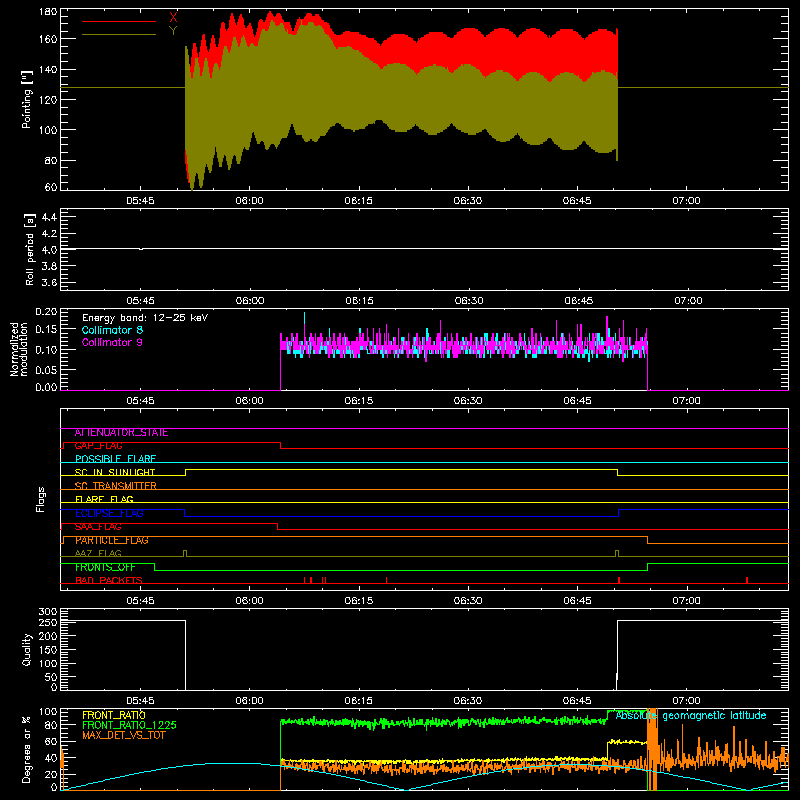Select the blue ECLIPSE_FLAG label
Screen dimensions: 800x800
tap(109, 513)
